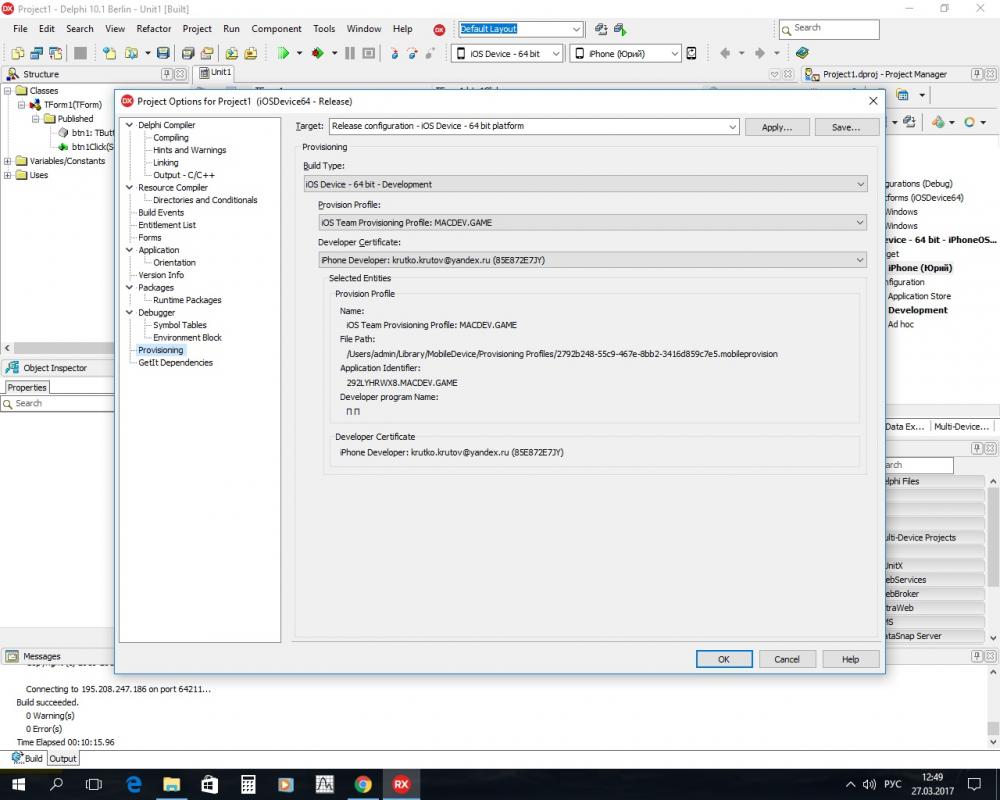Click the Set Debug Desktop icon
The width and height of the screenshot is (1000, 800).
click(x=620, y=29)
